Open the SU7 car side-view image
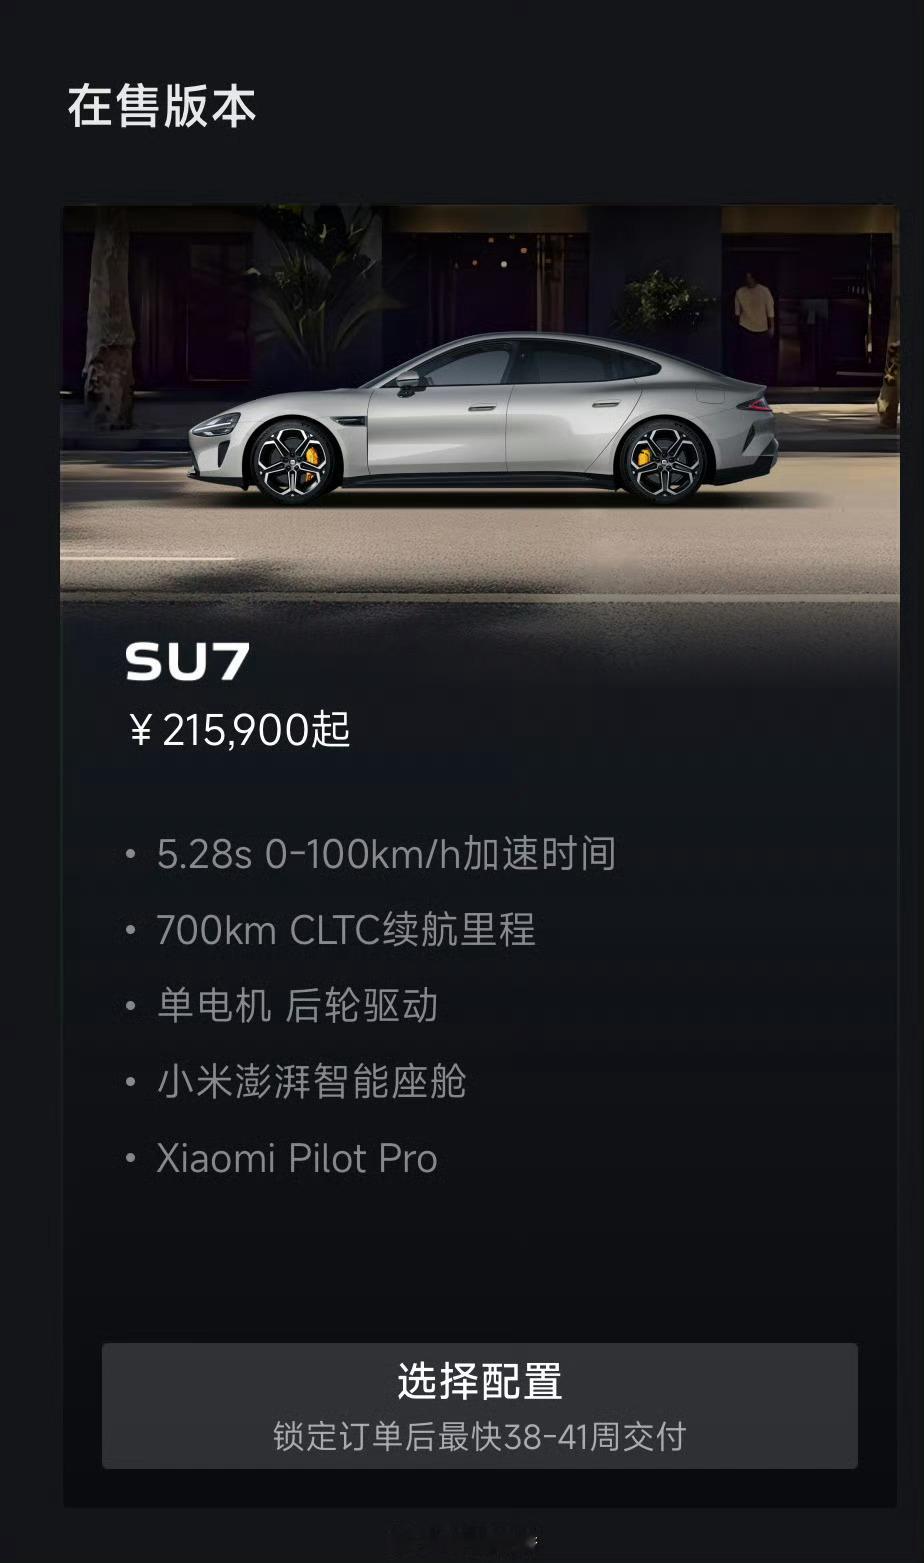This screenshot has height=1563, width=924. point(479,400)
